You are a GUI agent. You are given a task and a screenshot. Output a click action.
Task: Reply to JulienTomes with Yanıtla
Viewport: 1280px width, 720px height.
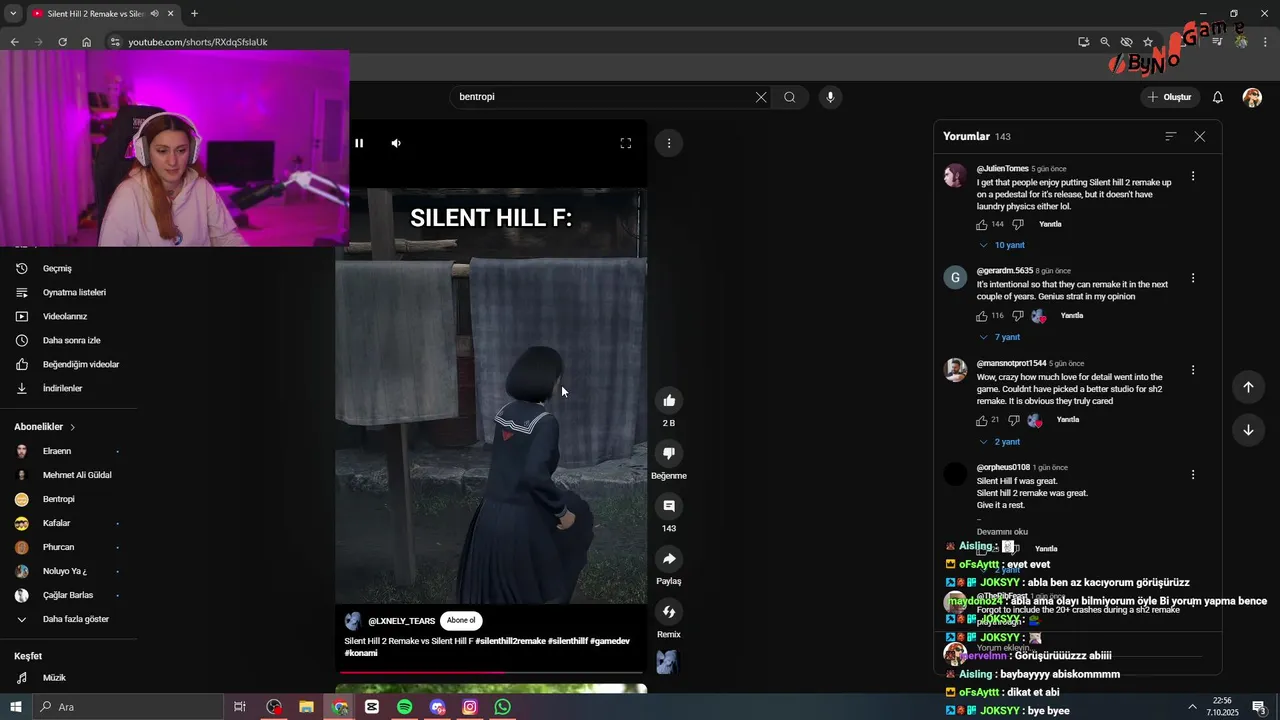click(x=1050, y=224)
